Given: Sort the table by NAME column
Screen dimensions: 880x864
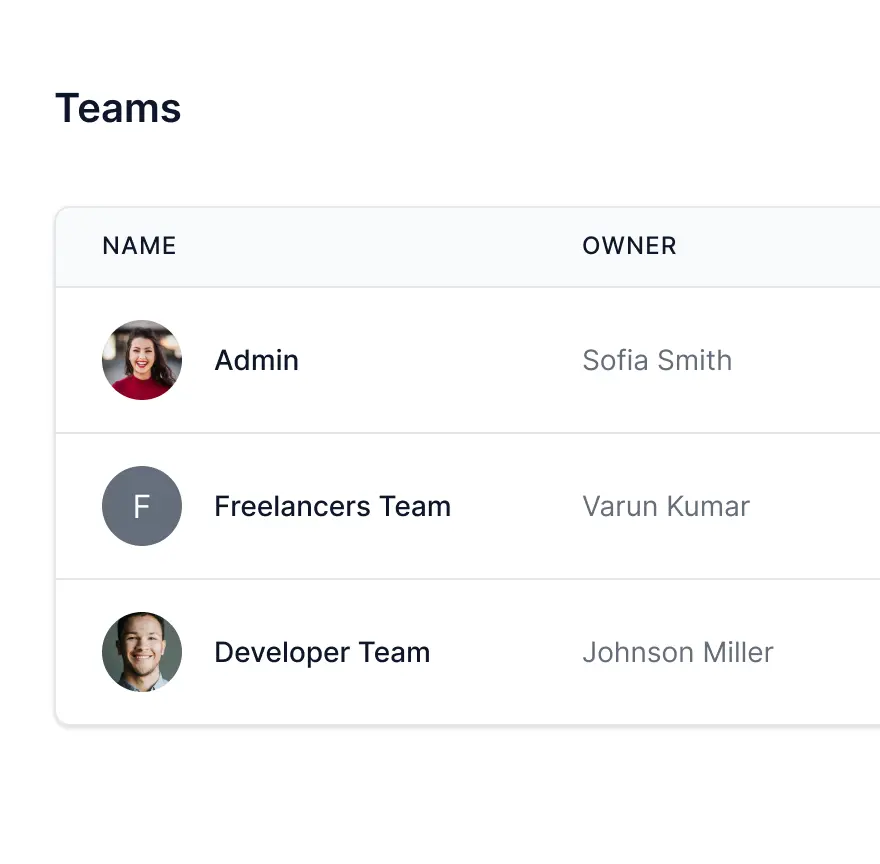Looking at the screenshot, I should 139,246.
